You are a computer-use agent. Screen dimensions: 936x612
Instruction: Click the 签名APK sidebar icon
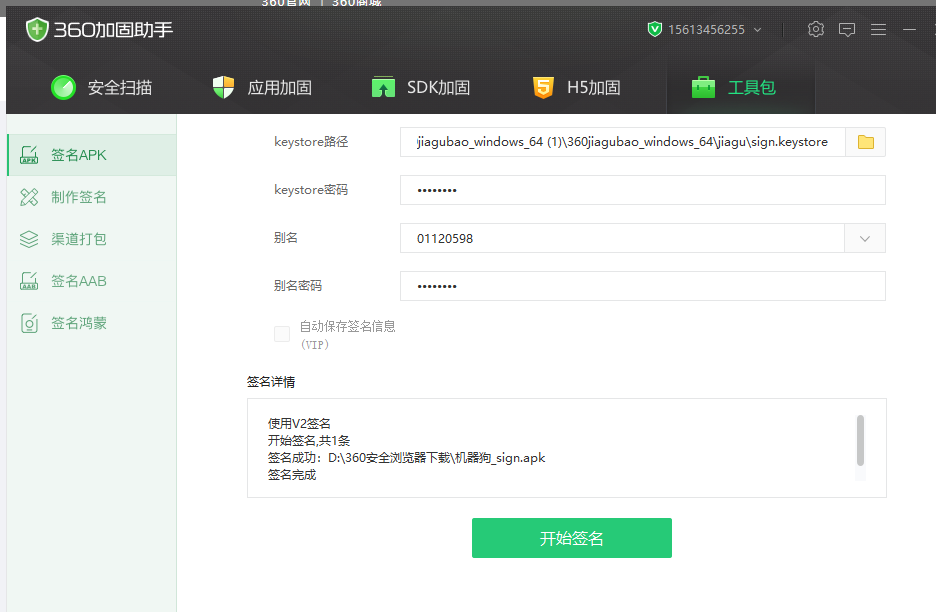click(29, 155)
